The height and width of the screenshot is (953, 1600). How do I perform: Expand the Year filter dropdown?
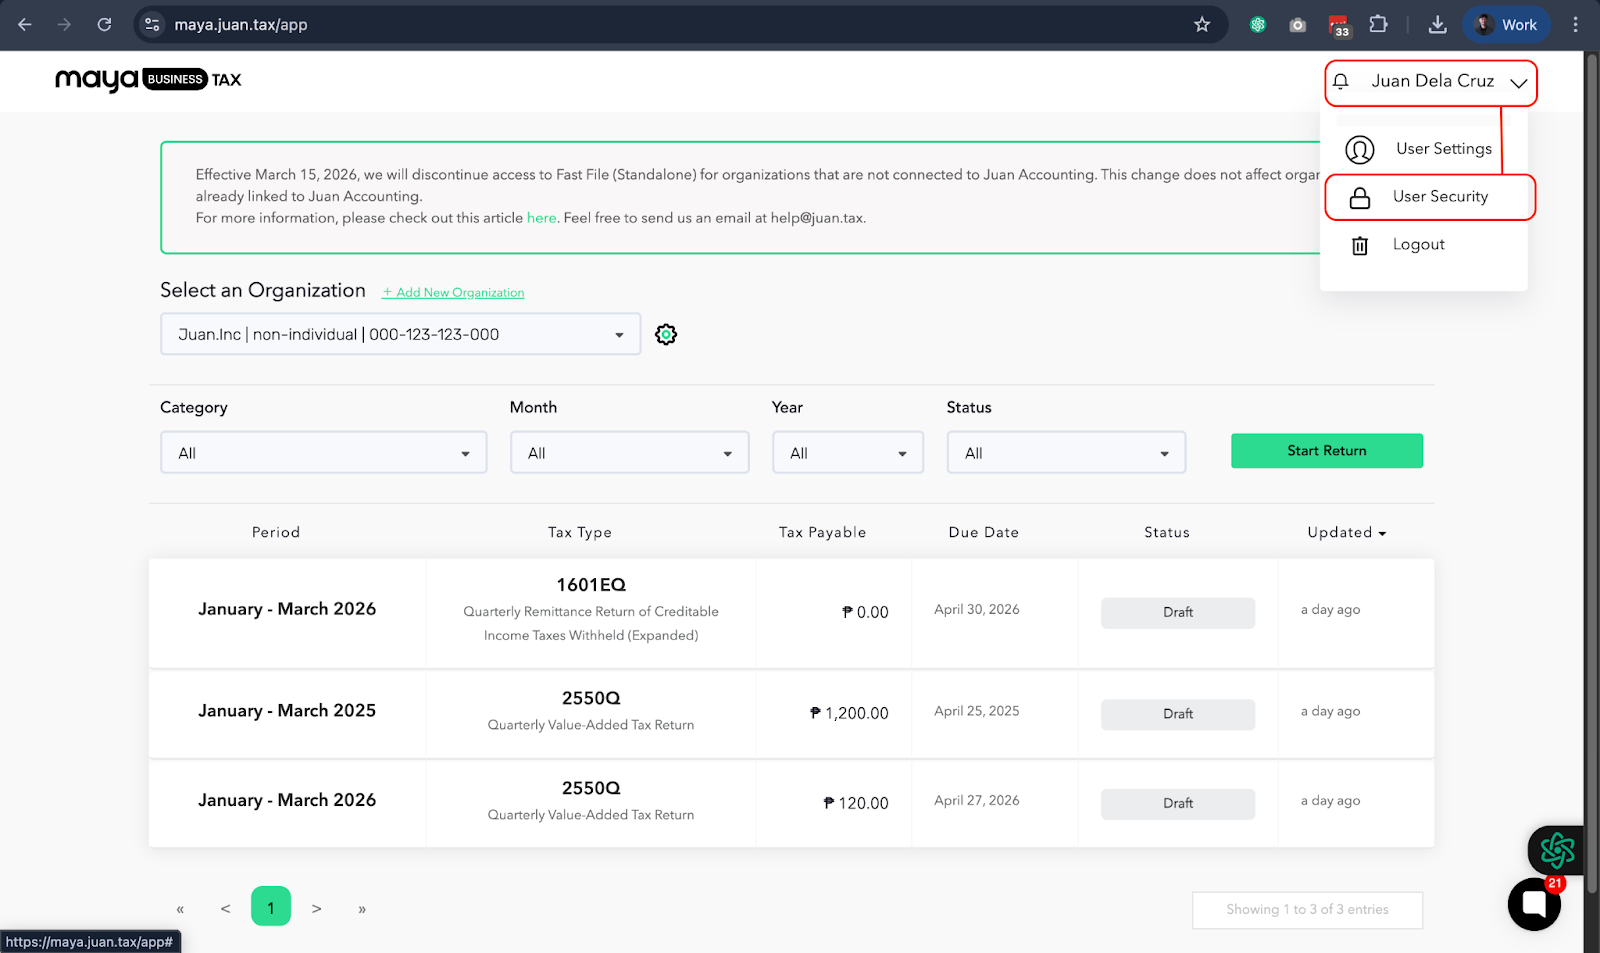click(848, 453)
